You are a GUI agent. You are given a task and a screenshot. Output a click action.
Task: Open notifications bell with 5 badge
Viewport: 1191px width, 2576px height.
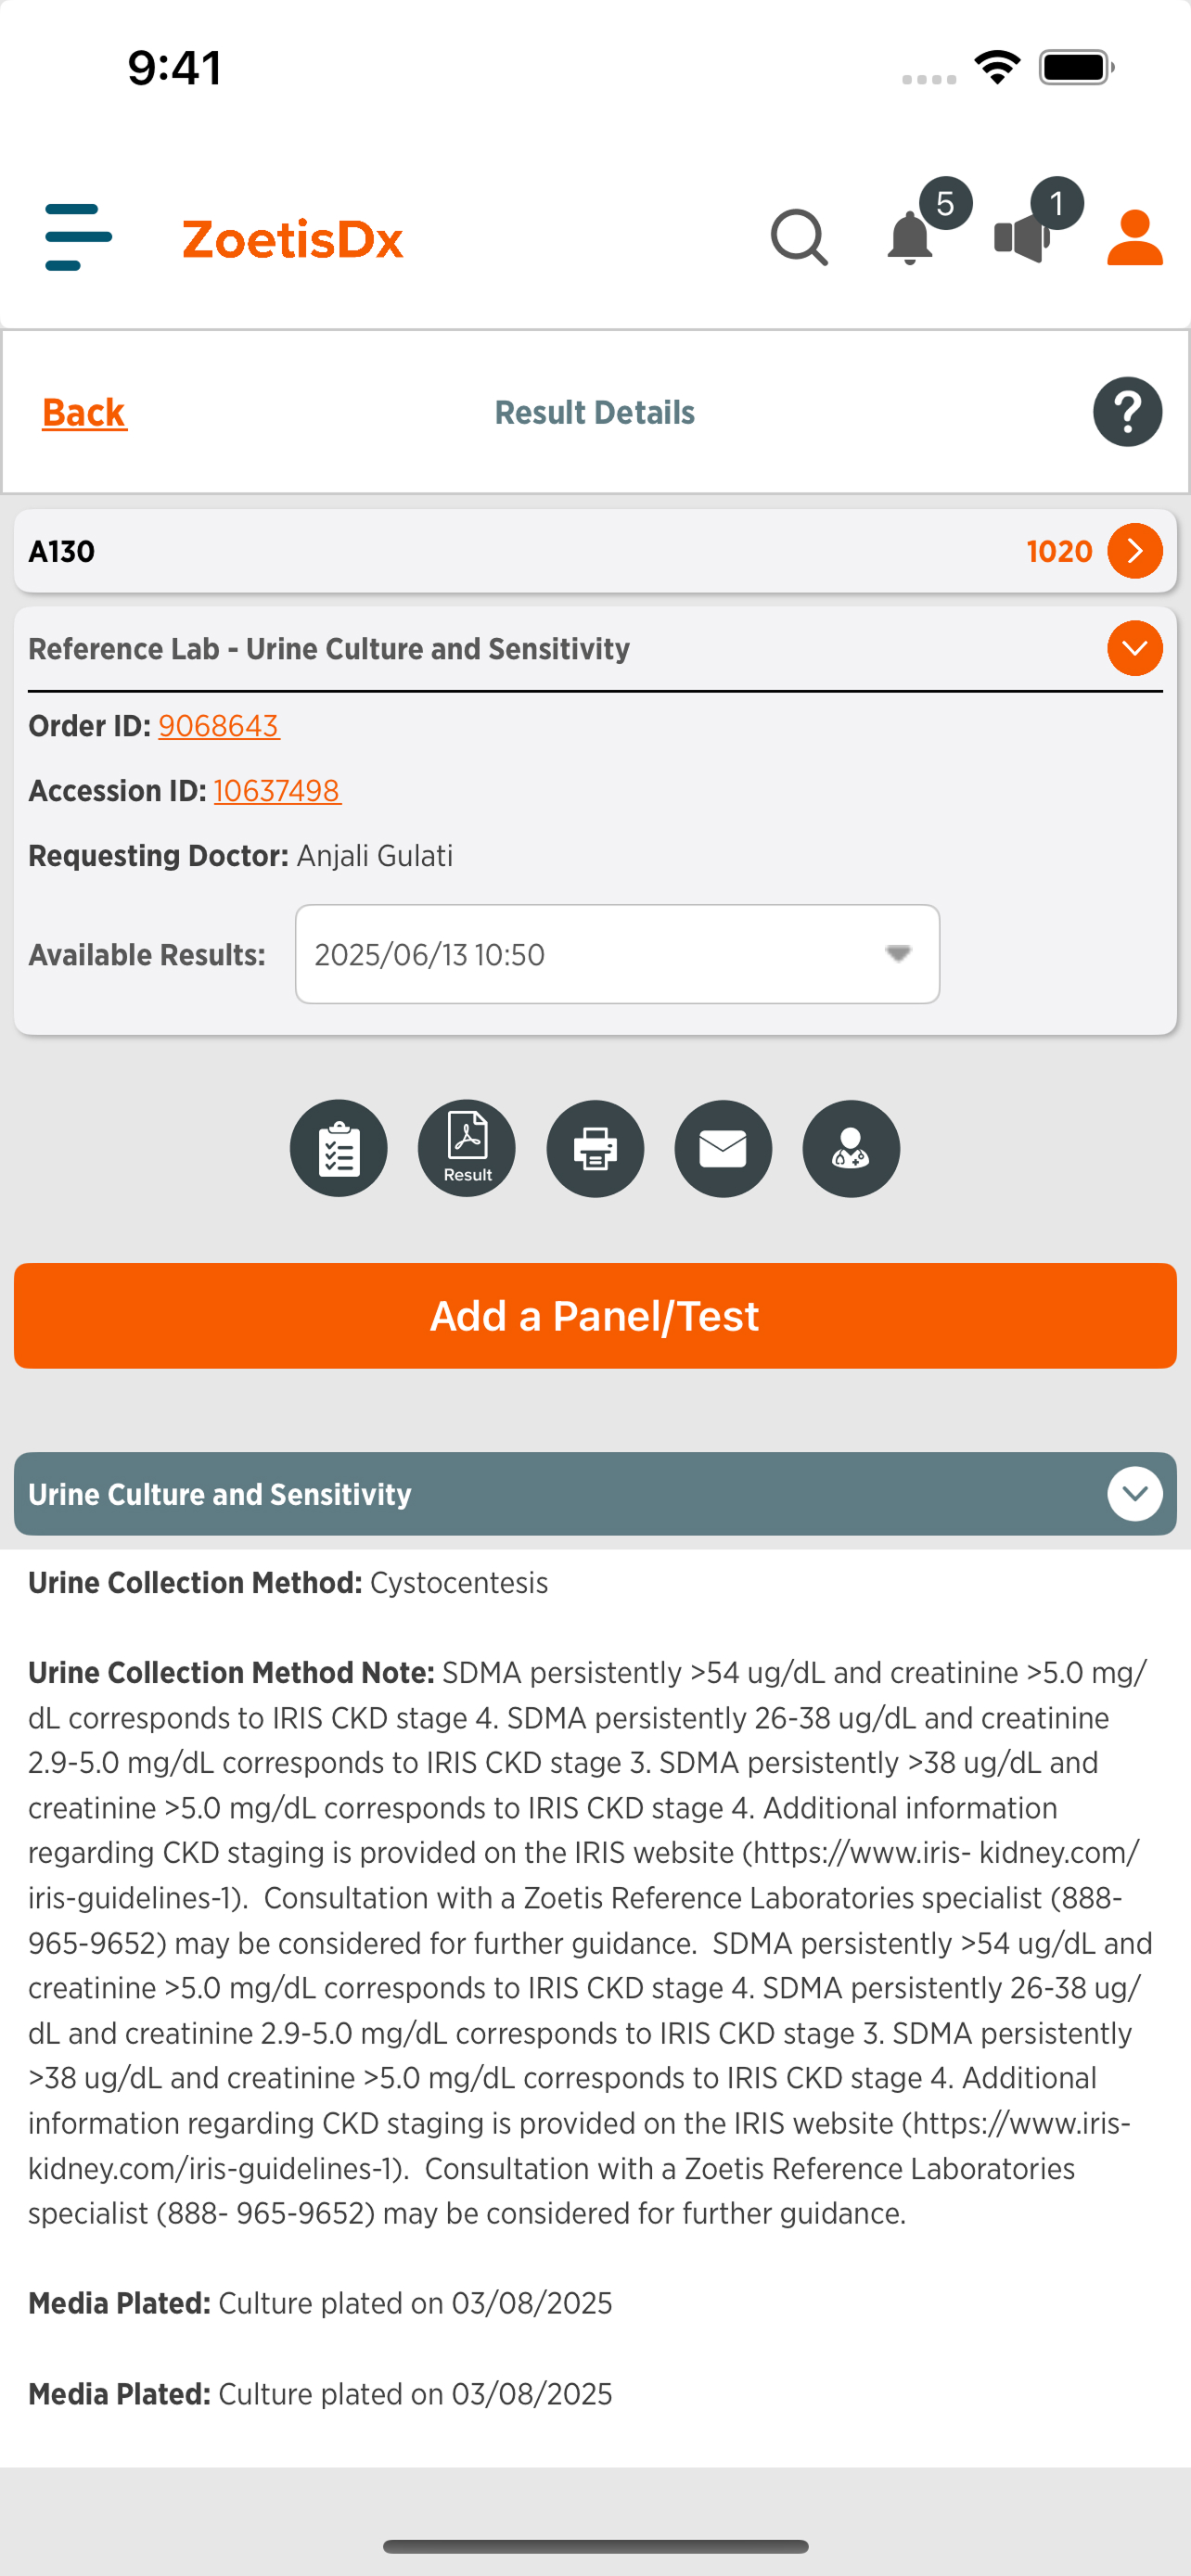910,238
